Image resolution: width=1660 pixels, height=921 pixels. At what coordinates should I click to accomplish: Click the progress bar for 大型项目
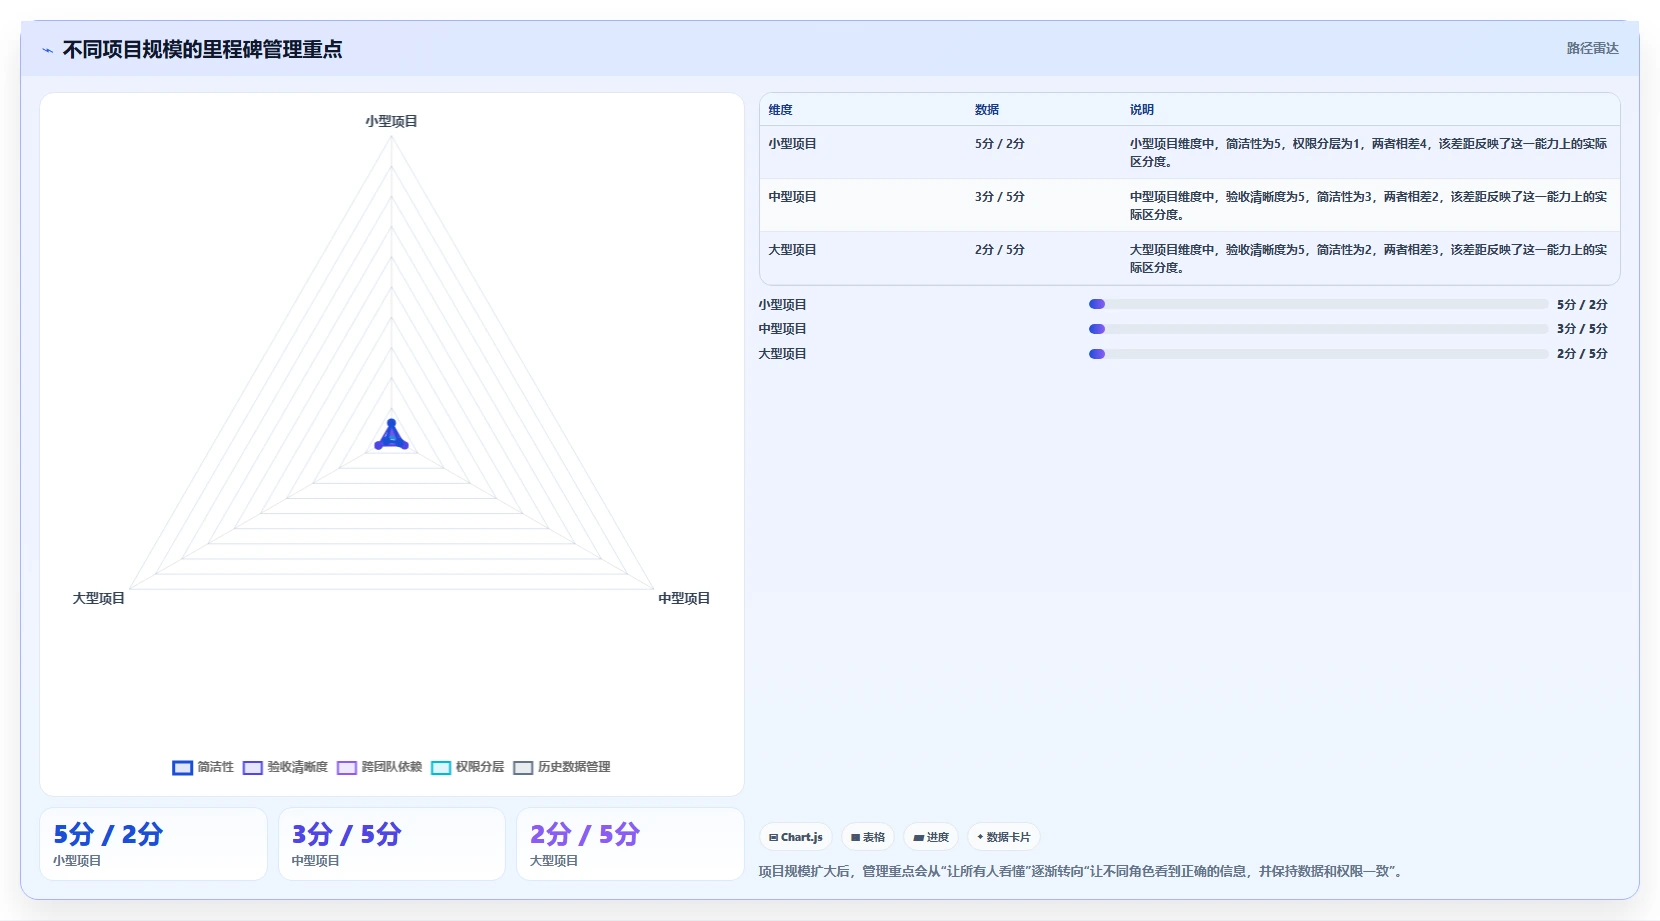[x=1318, y=354]
